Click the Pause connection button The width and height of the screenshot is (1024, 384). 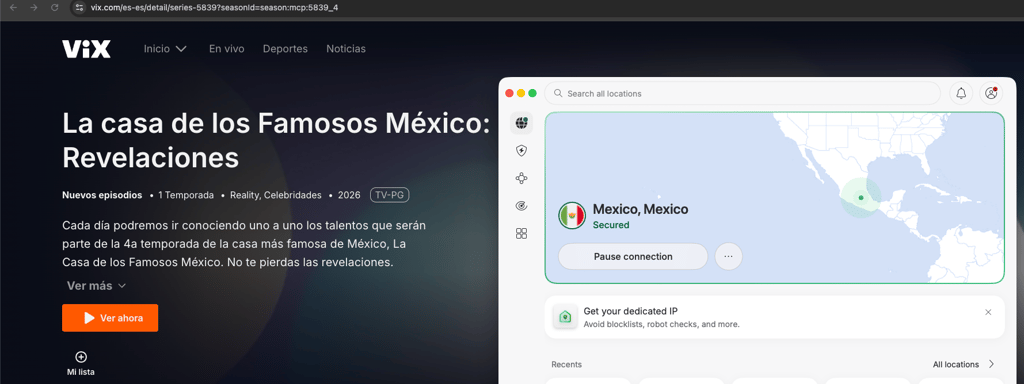[x=633, y=257]
